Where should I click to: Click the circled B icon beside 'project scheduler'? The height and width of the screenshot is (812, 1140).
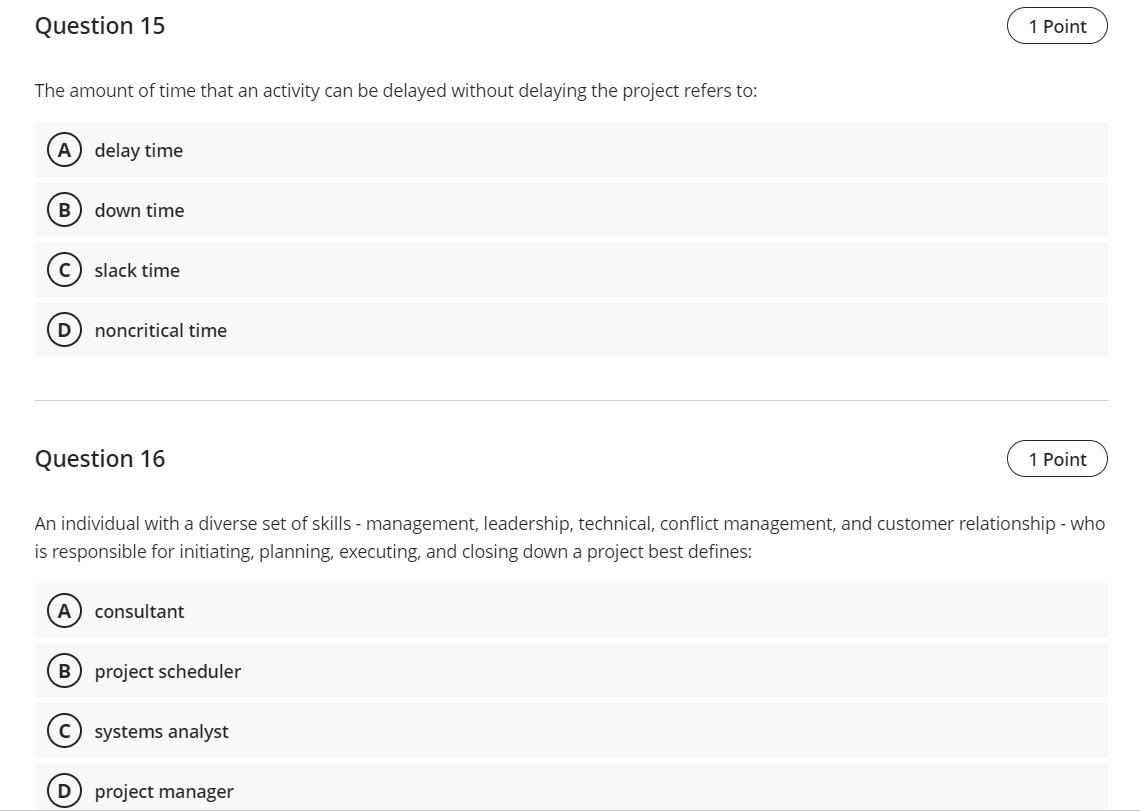(64, 671)
